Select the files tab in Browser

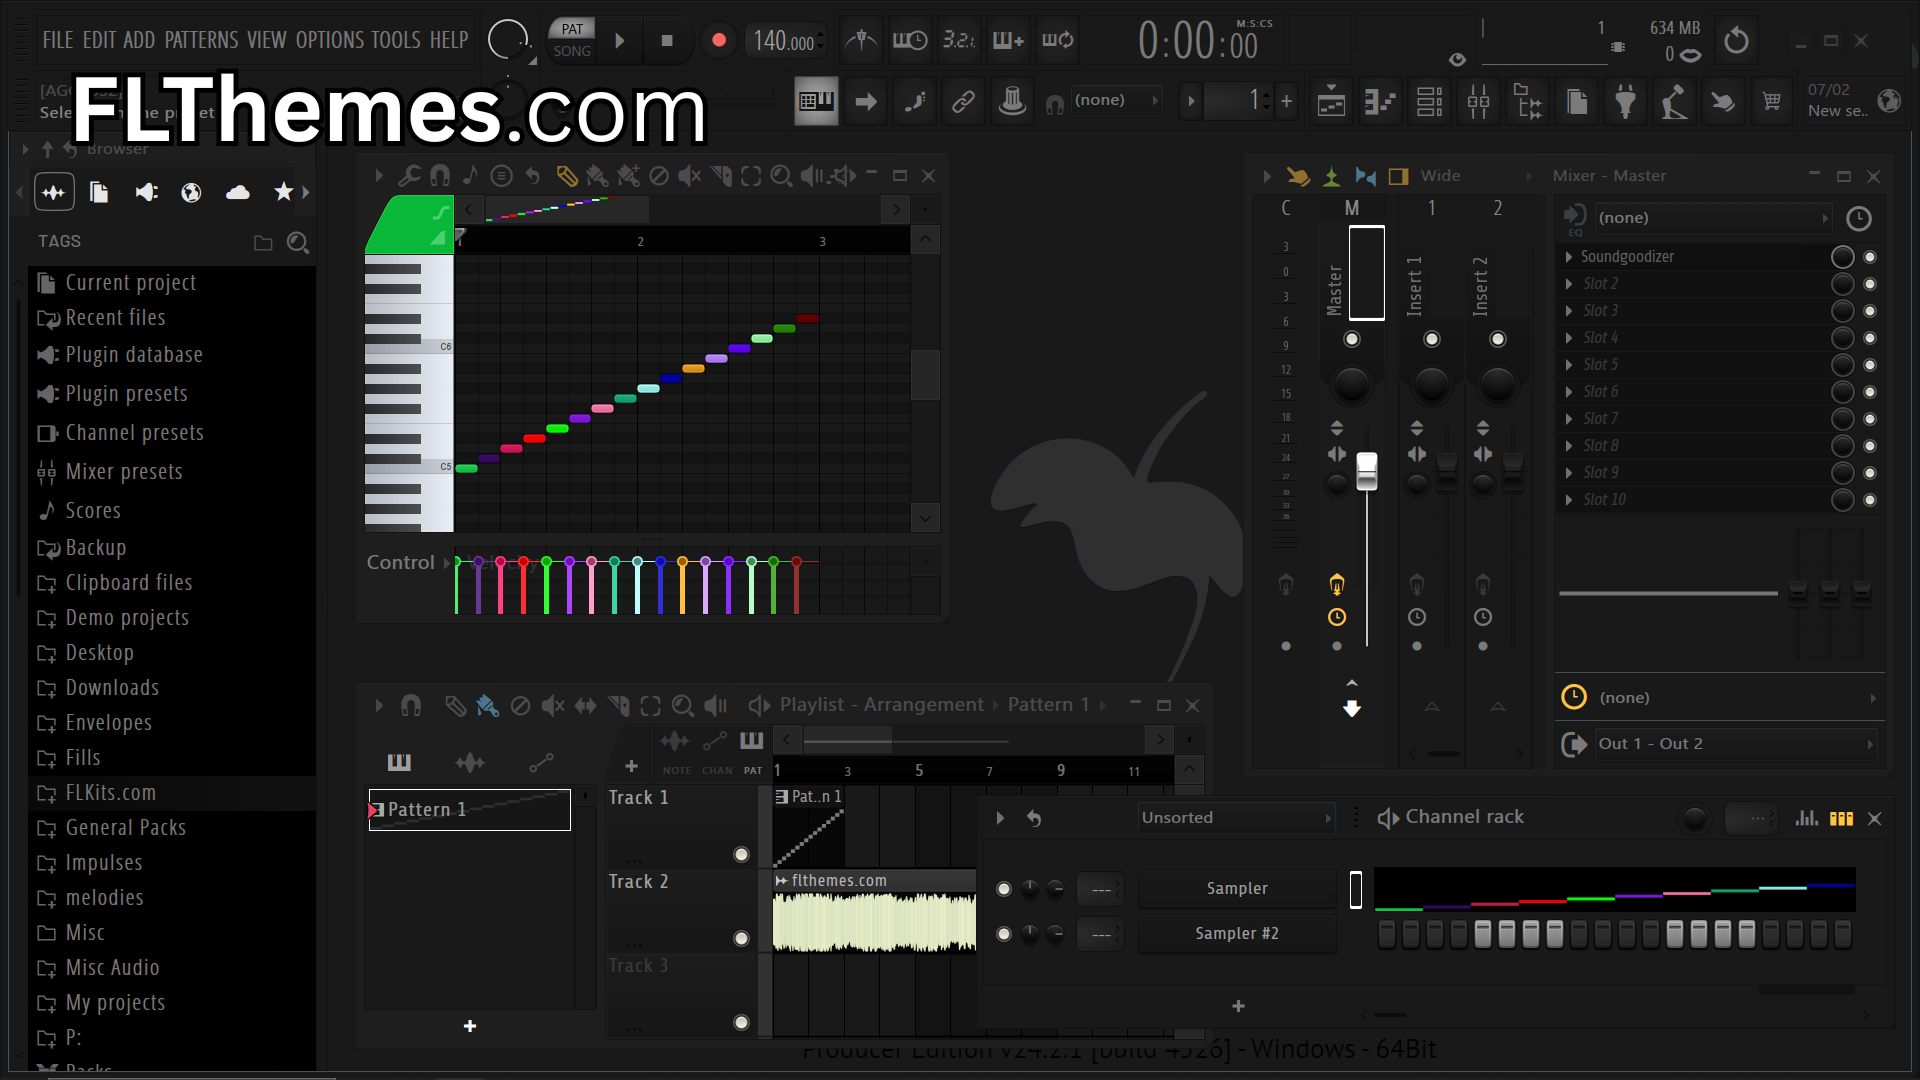(x=99, y=192)
